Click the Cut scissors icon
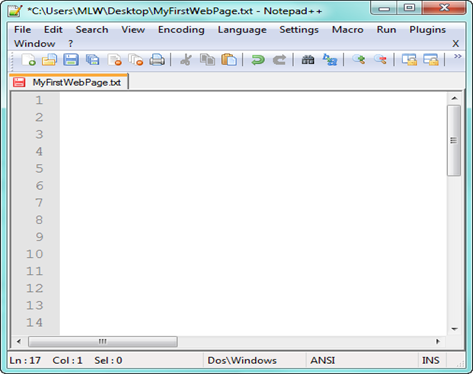The height and width of the screenshot is (374, 473). [186, 60]
